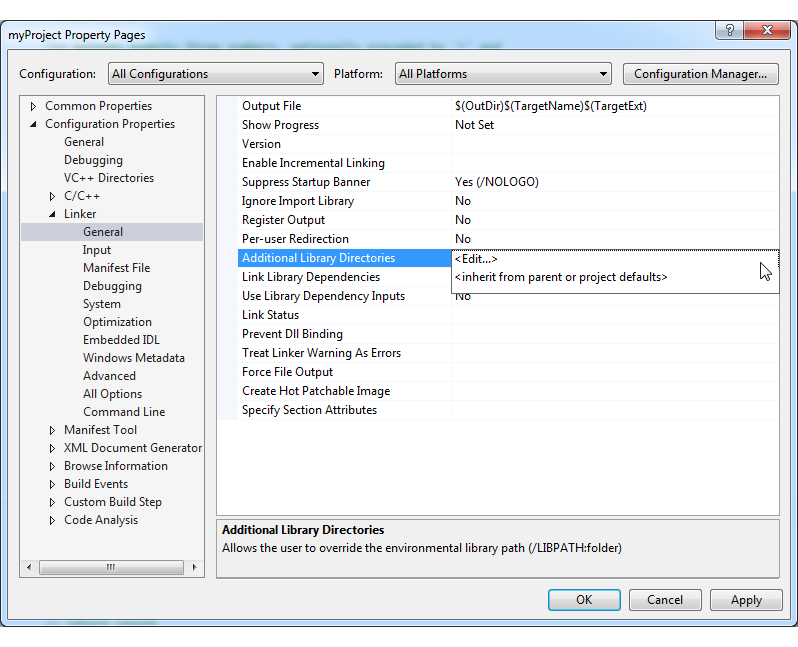Viewport: 798px width, 647px height.
Task: Click Link Library Dependencies property
Action: click(345, 277)
